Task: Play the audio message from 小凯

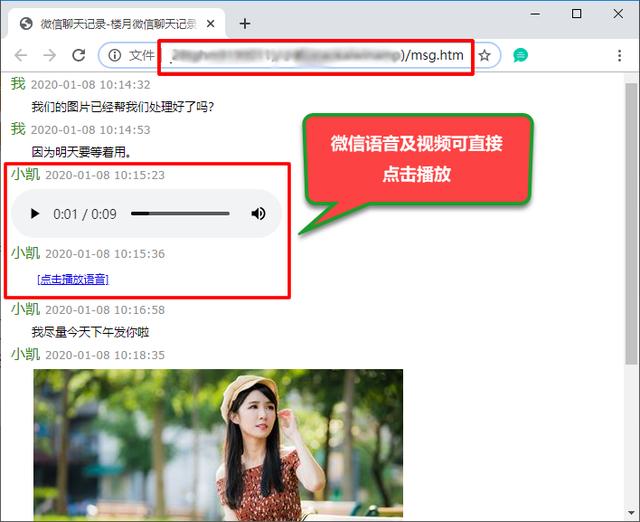Action: pyautogui.click(x=35, y=214)
